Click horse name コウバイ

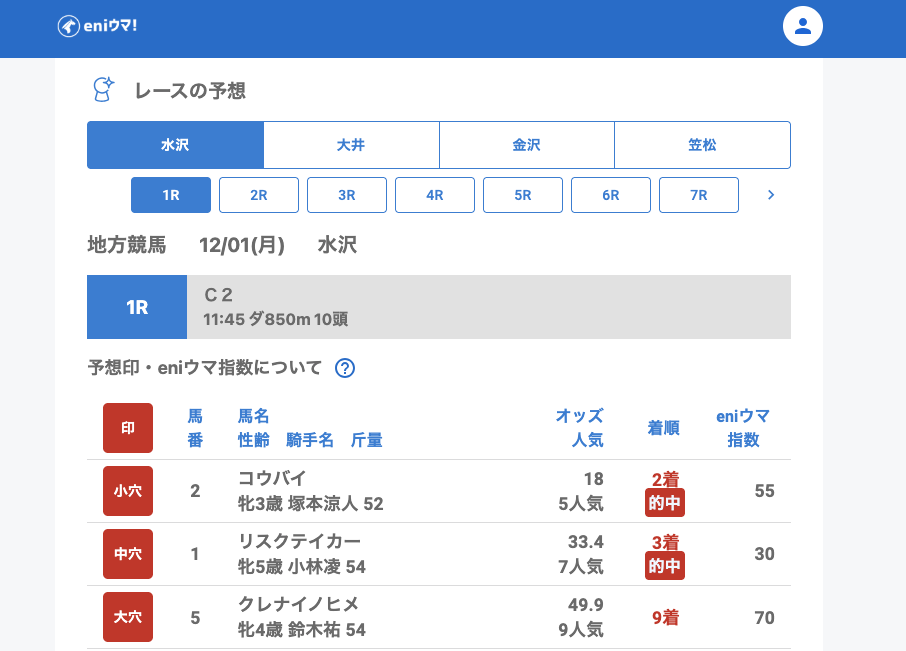coord(272,478)
